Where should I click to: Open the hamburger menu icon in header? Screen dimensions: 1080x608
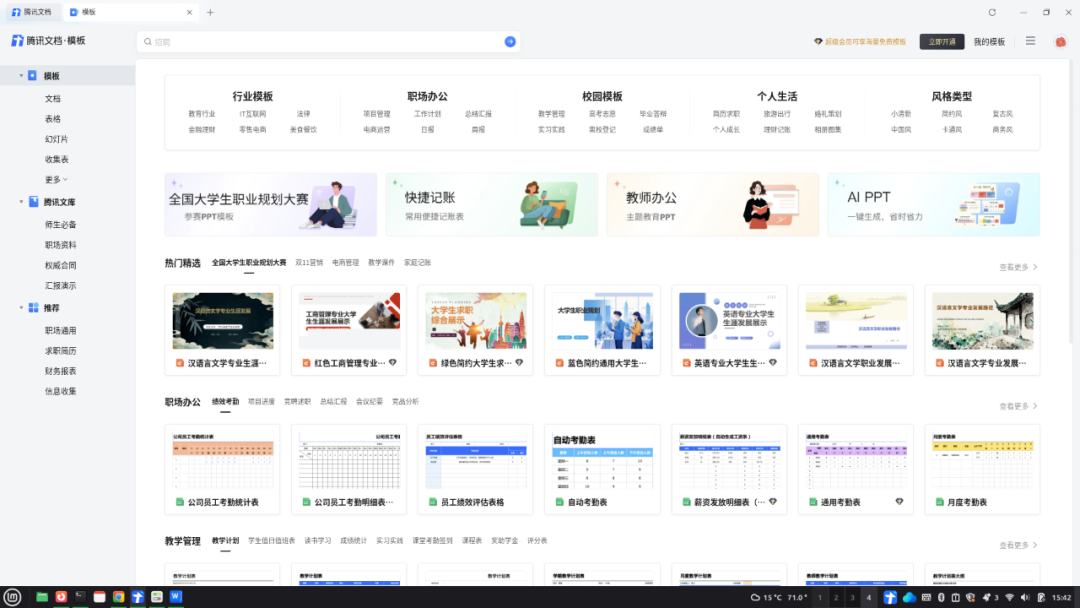pos(1030,41)
